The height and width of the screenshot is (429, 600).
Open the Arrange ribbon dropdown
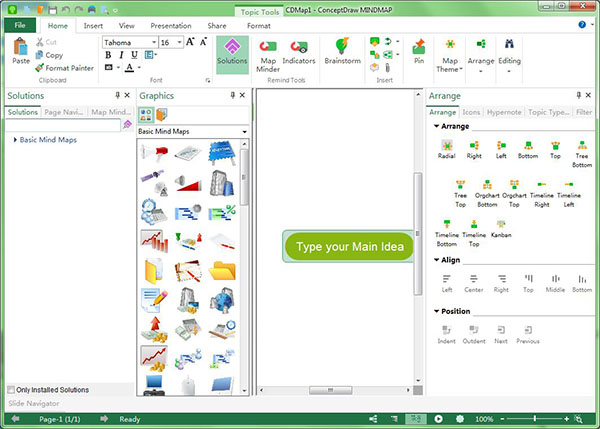(x=481, y=56)
